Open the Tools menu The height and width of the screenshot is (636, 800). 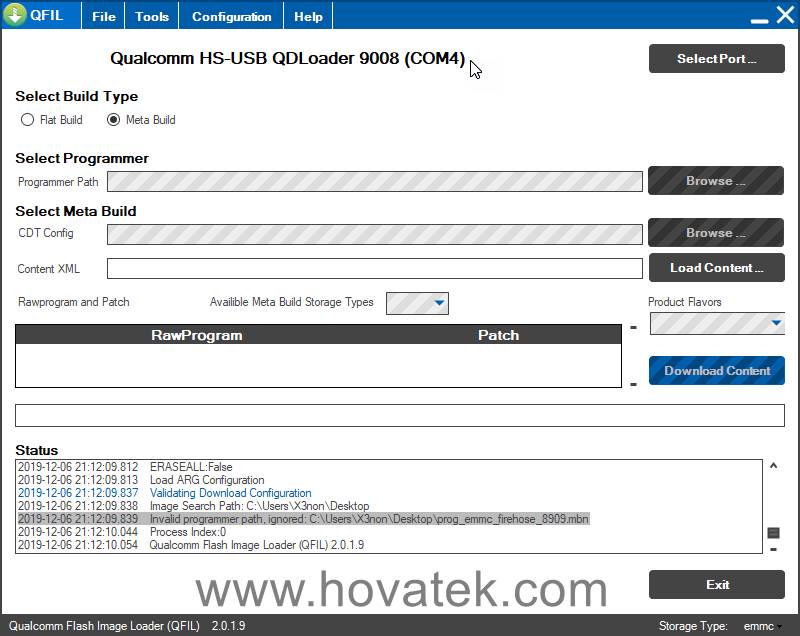pyautogui.click(x=152, y=16)
